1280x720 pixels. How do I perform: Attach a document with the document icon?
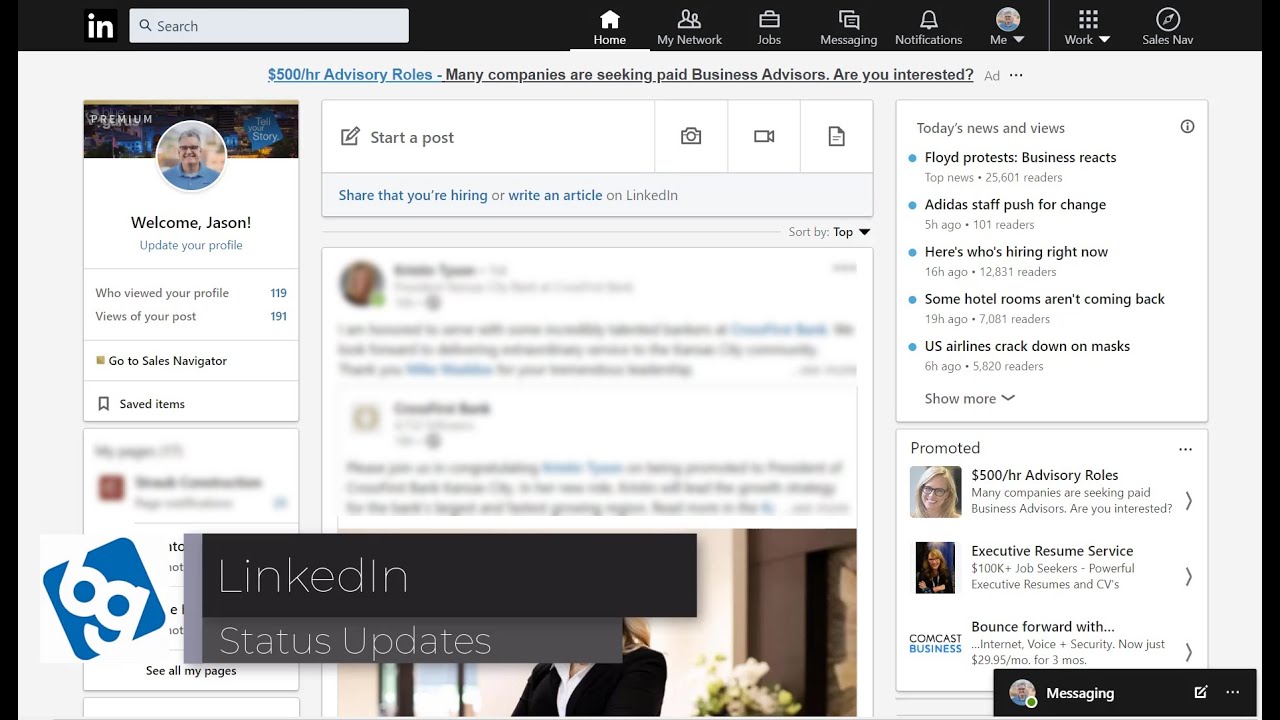[x=837, y=136]
